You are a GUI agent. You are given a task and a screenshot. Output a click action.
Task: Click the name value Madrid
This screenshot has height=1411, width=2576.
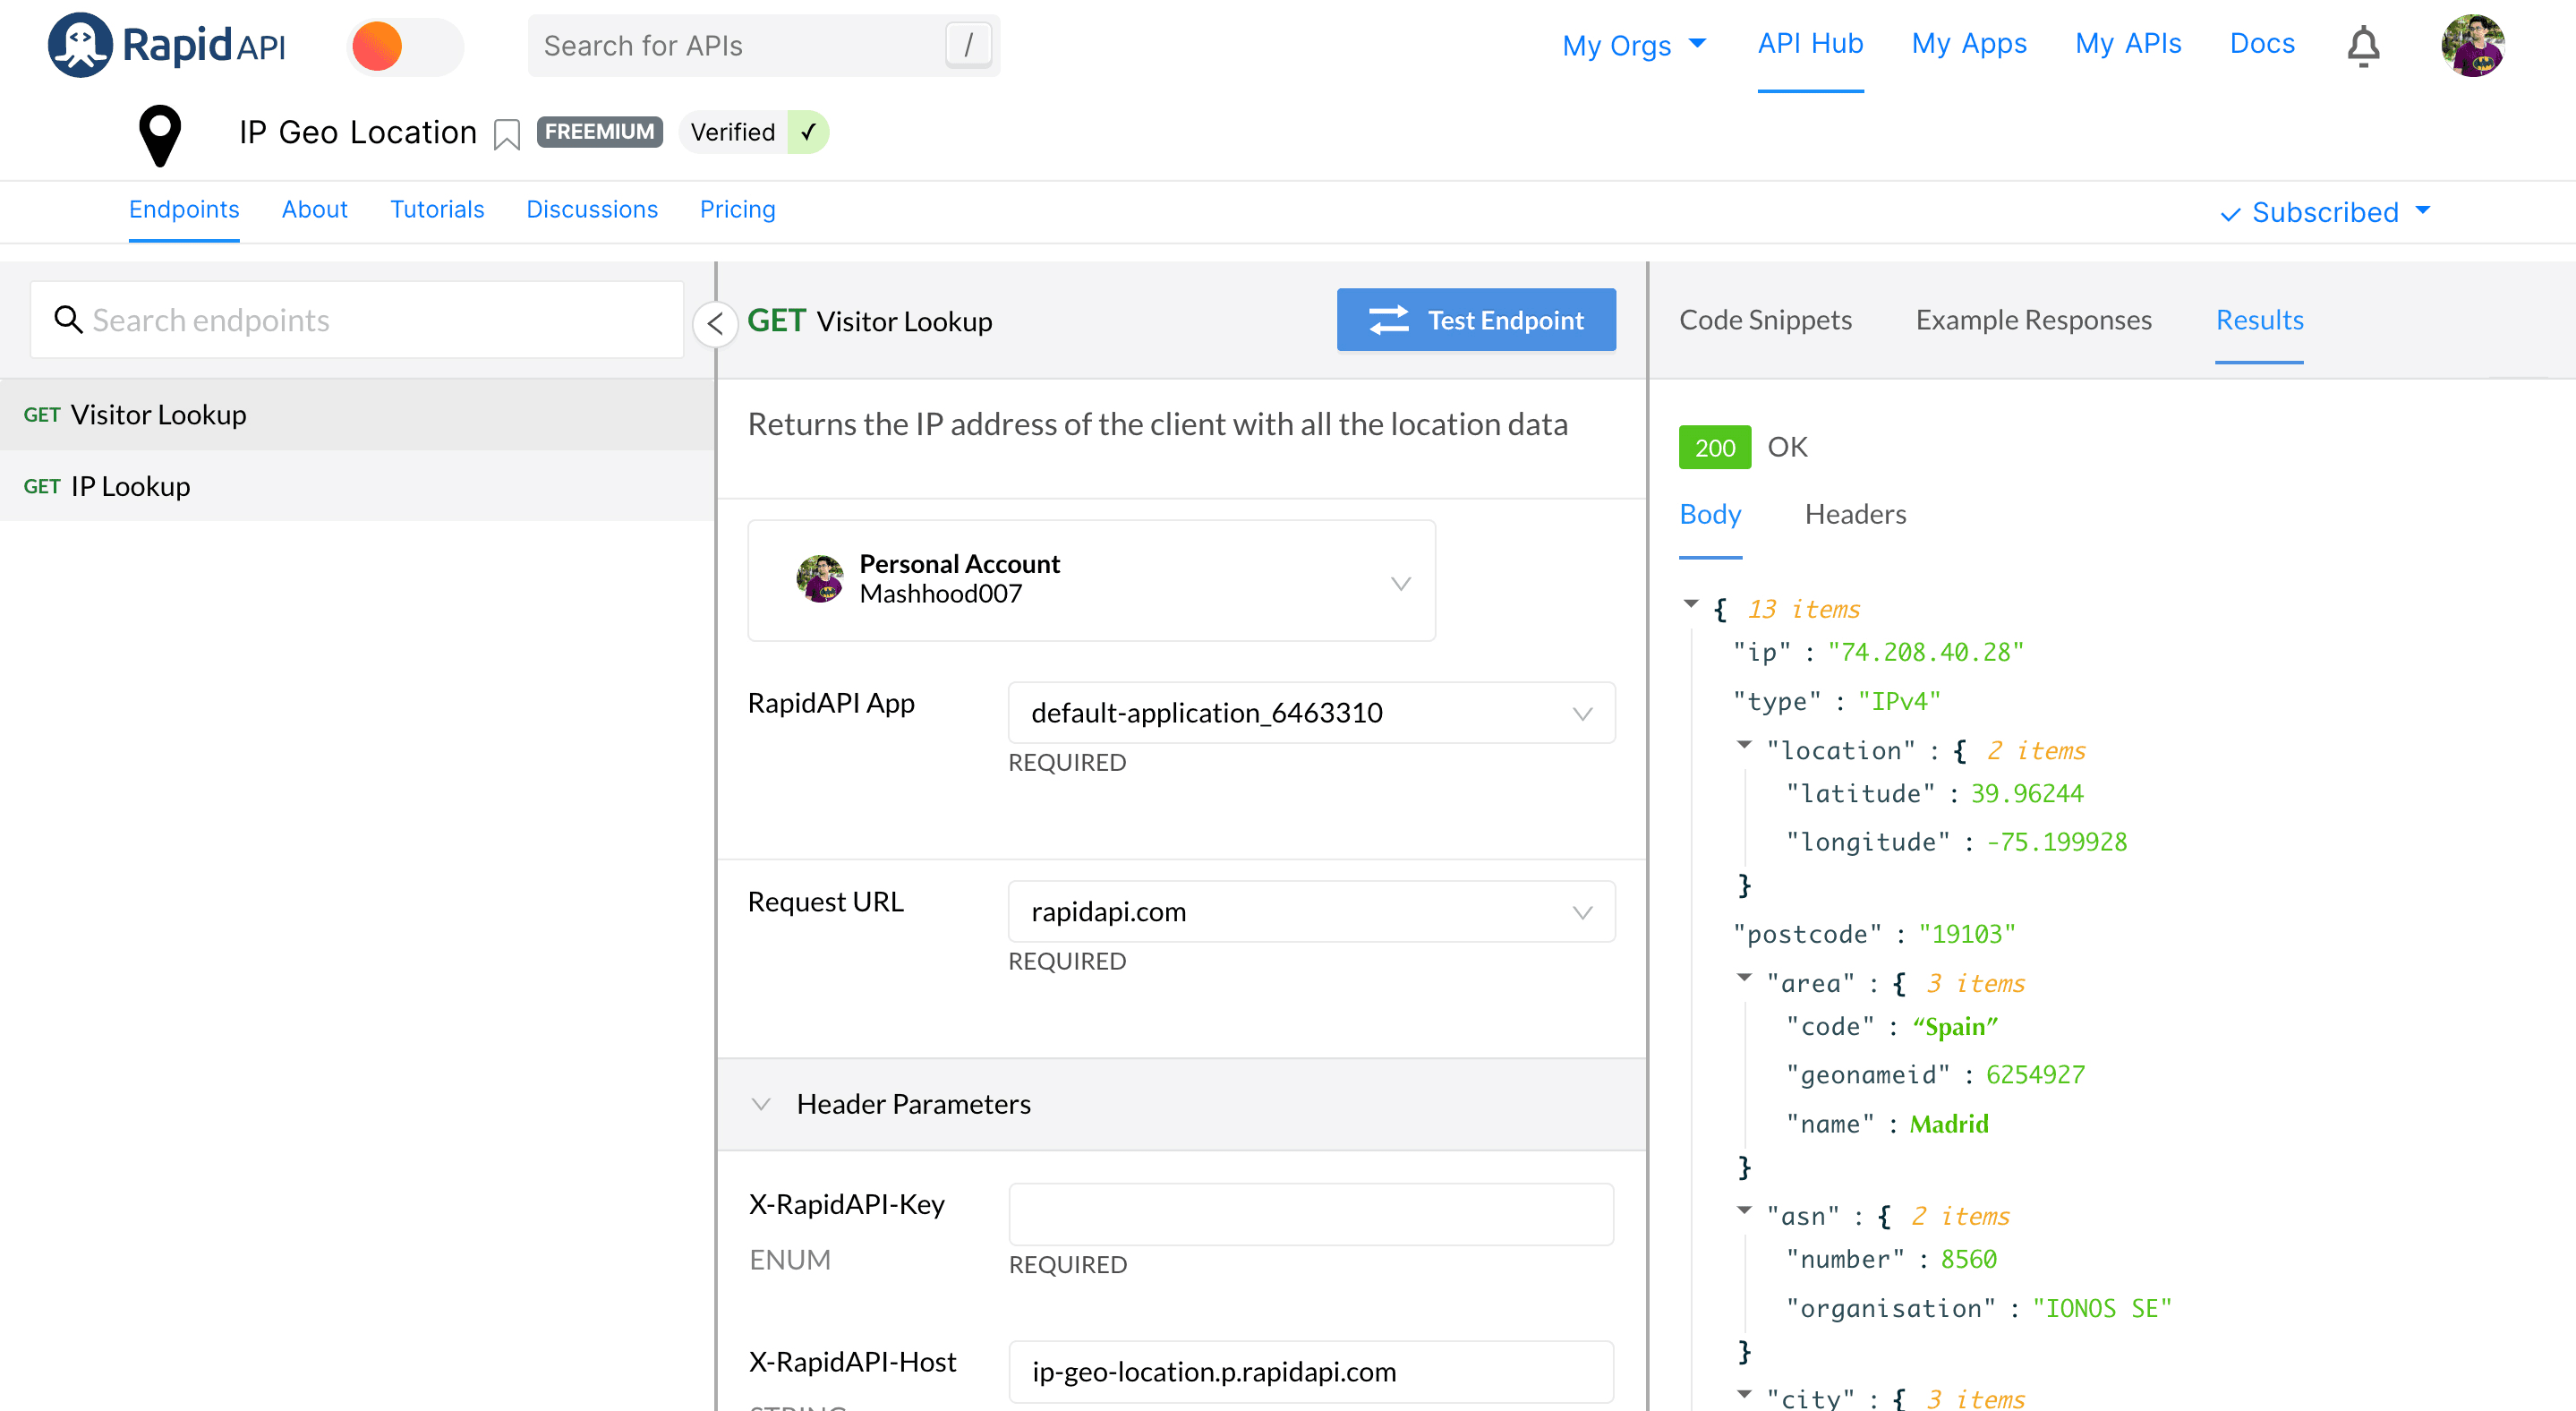coord(1949,1124)
